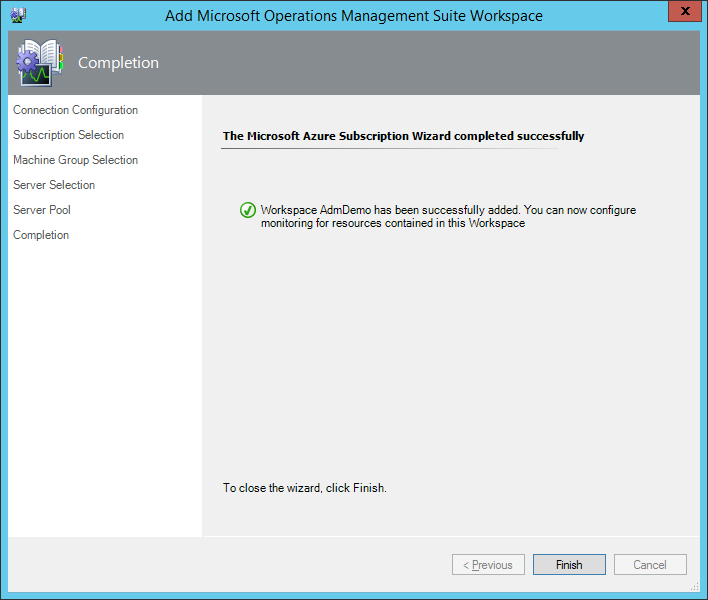The width and height of the screenshot is (708, 600).
Task: Select the Connection Configuration step
Action: point(75,110)
